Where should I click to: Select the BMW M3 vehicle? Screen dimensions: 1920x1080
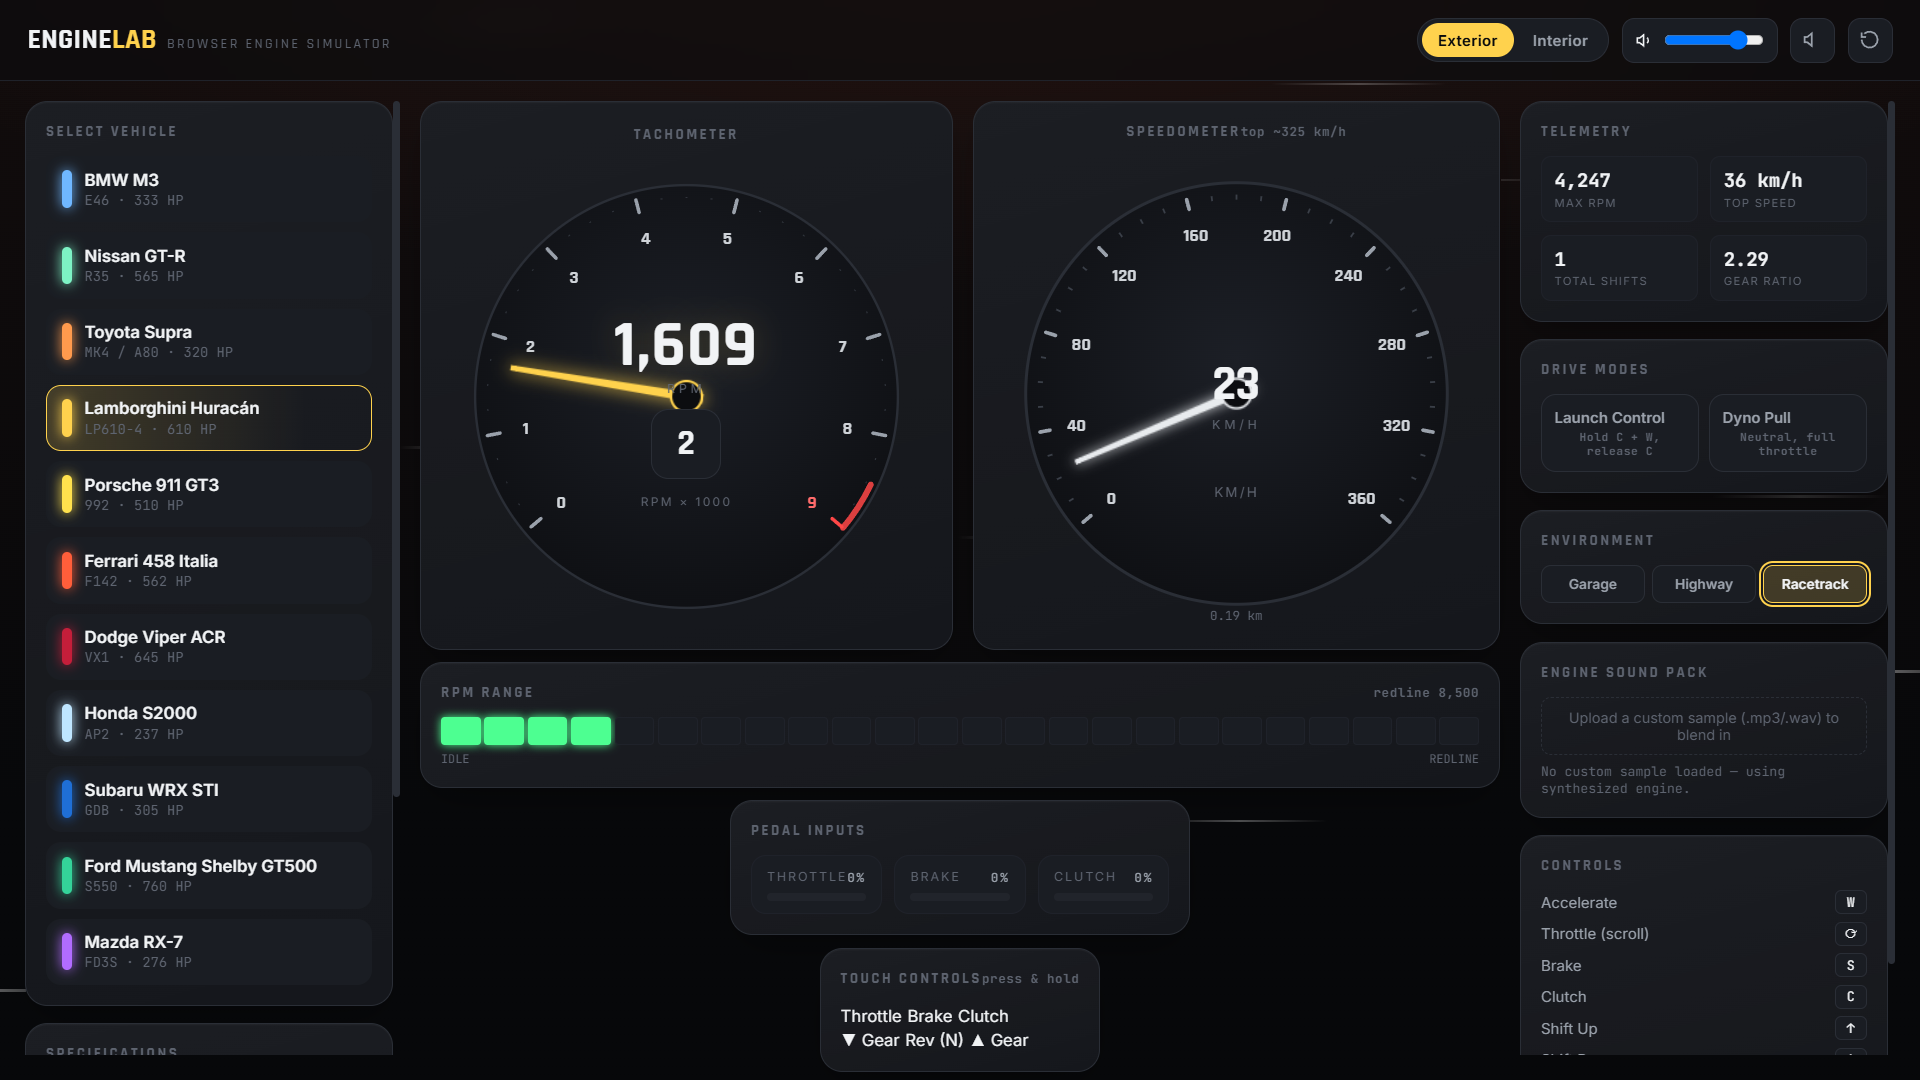tap(209, 189)
